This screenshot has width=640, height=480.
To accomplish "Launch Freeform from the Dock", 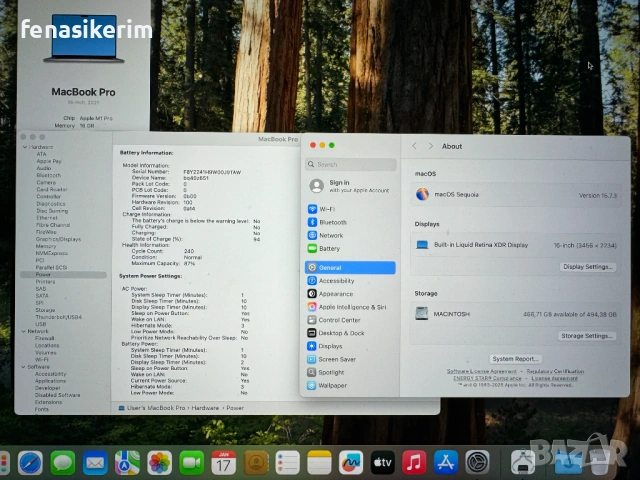I will coord(351,463).
